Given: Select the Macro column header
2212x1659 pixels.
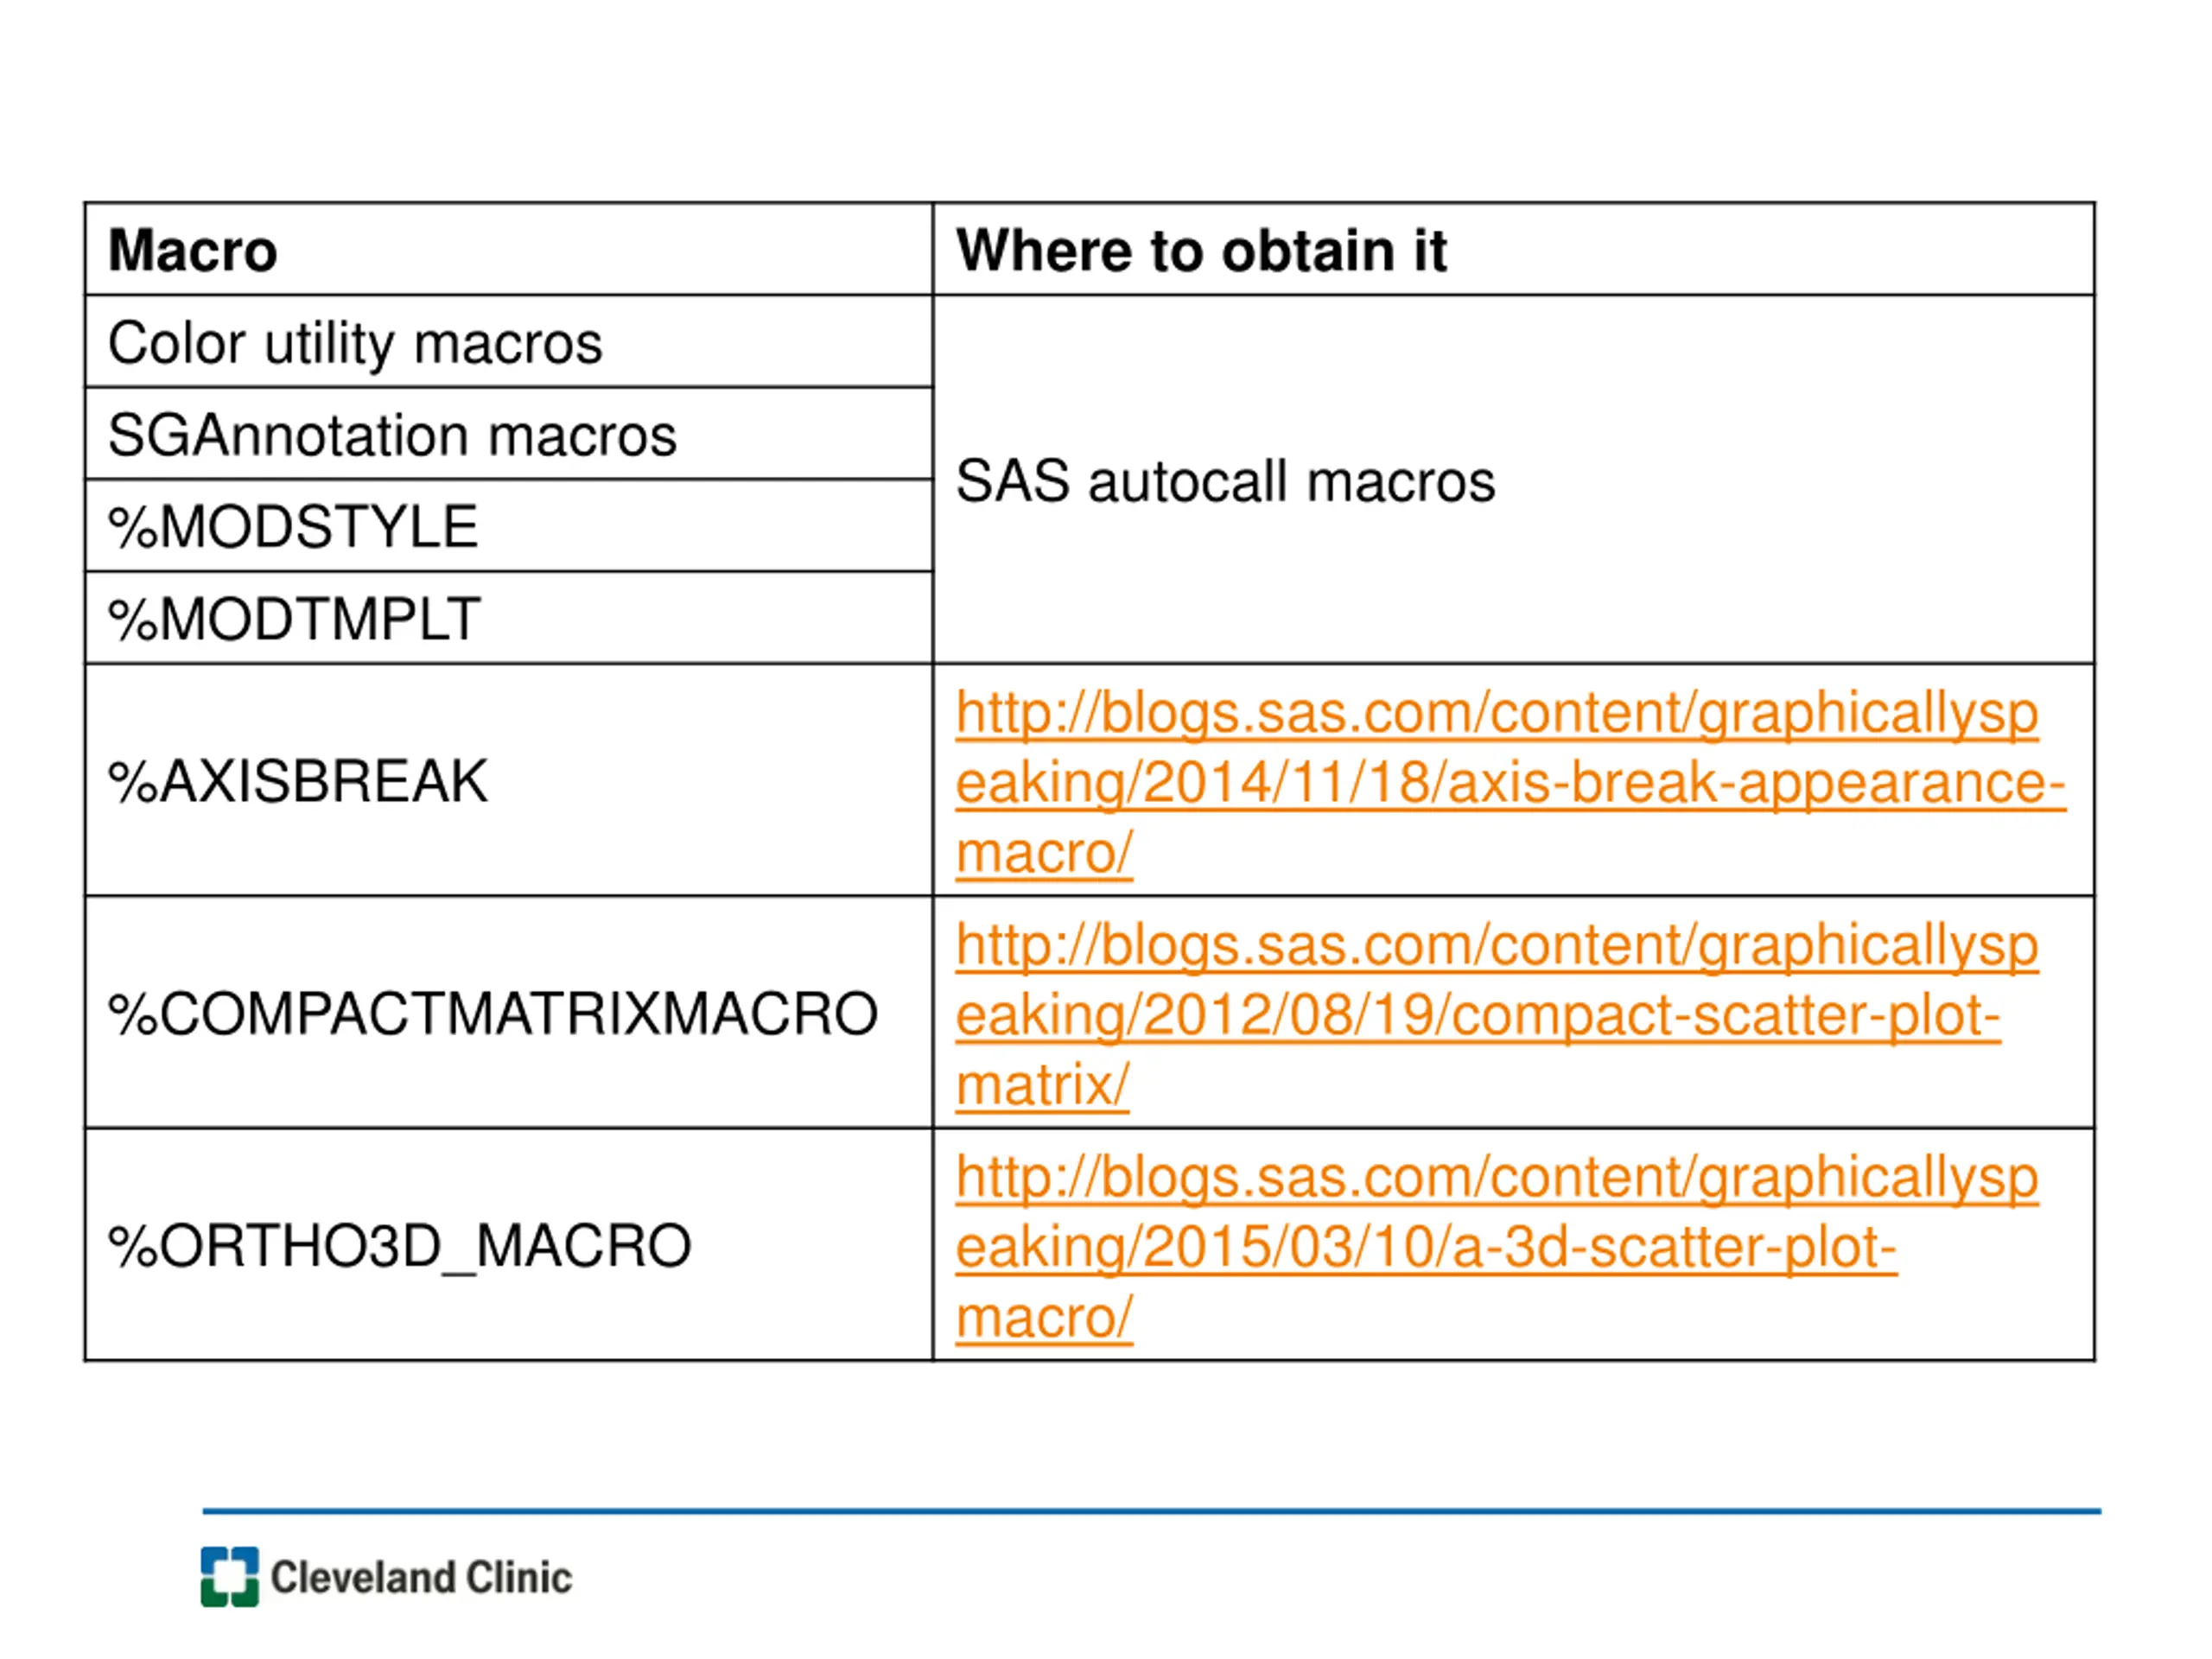Looking at the screenshot, I should tap(509, 249).
